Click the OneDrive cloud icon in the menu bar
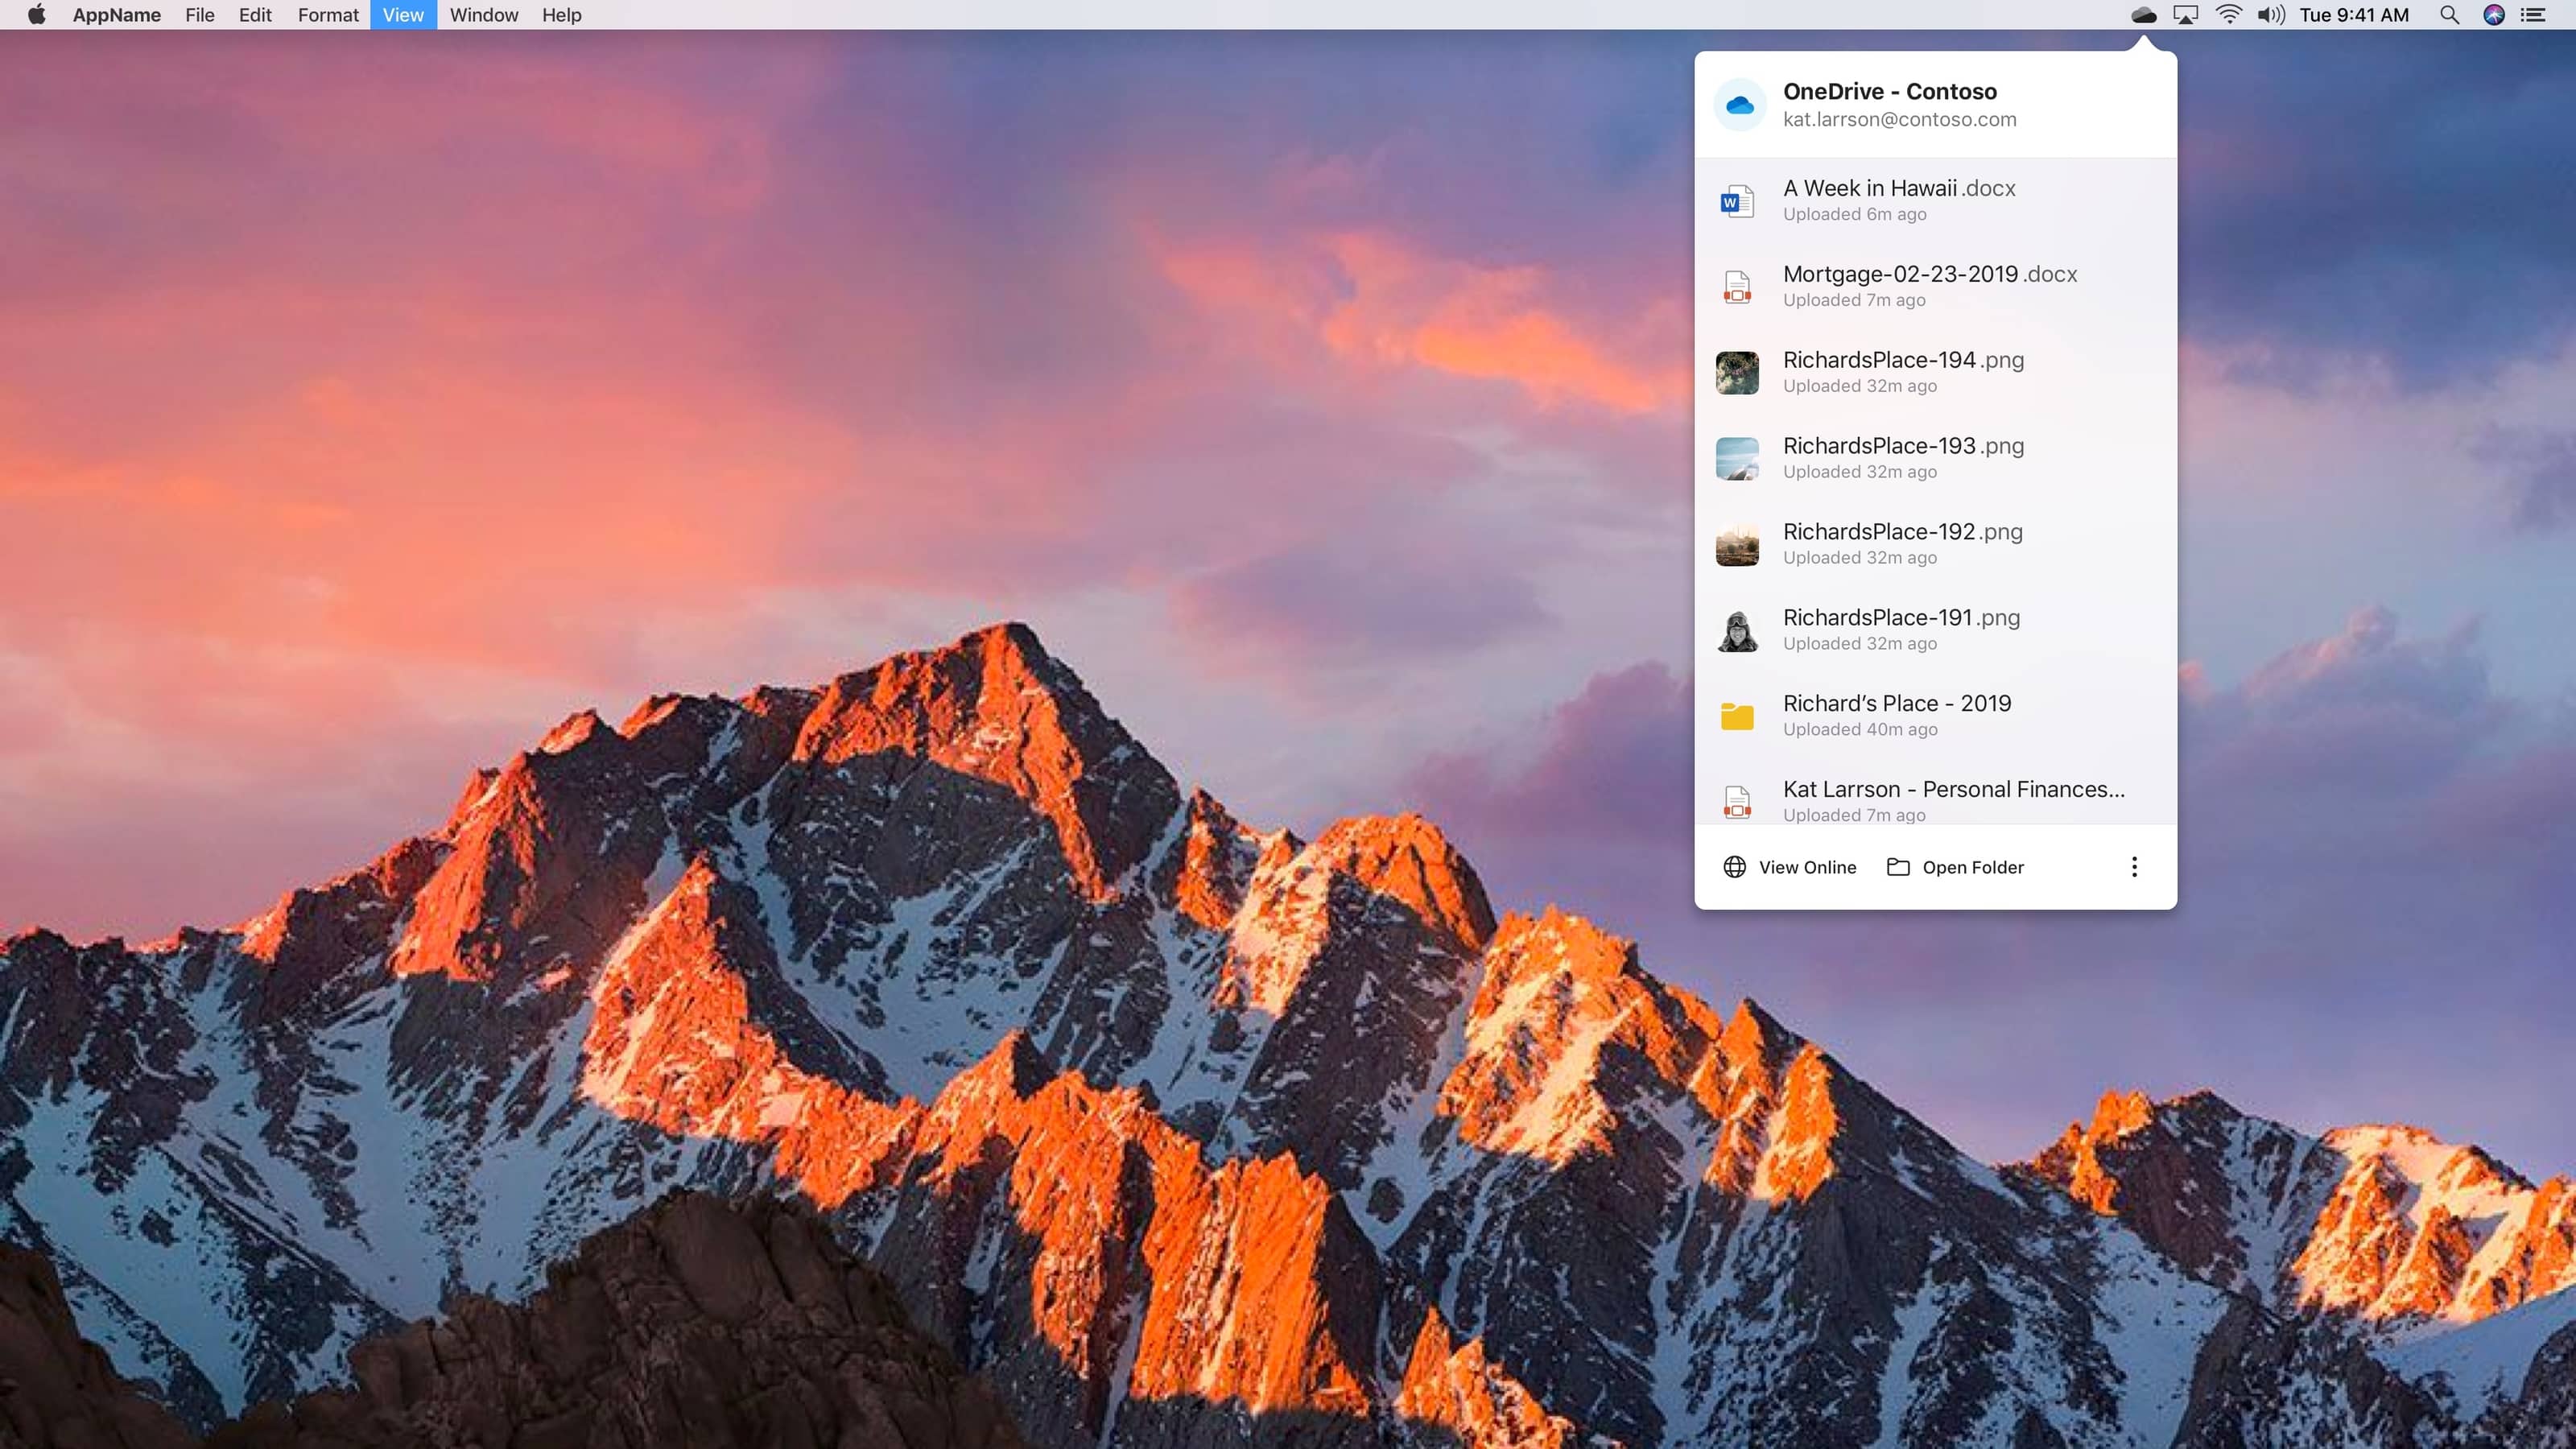This screenshot has width=2576, height=1449. click(2143, 15)
